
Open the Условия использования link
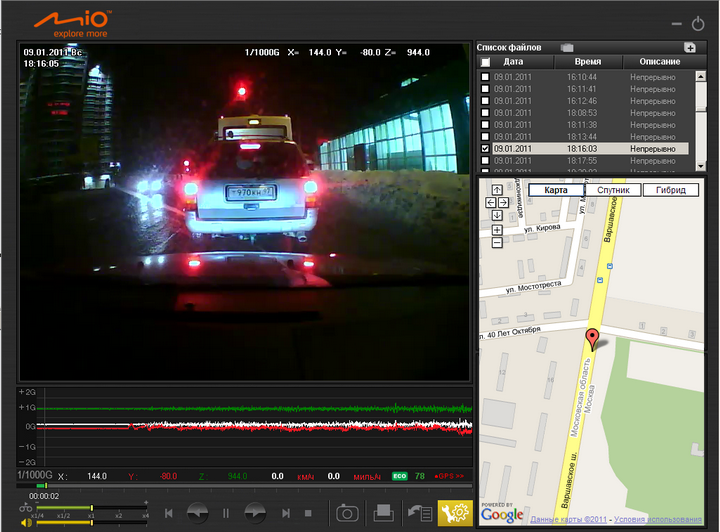658,520
